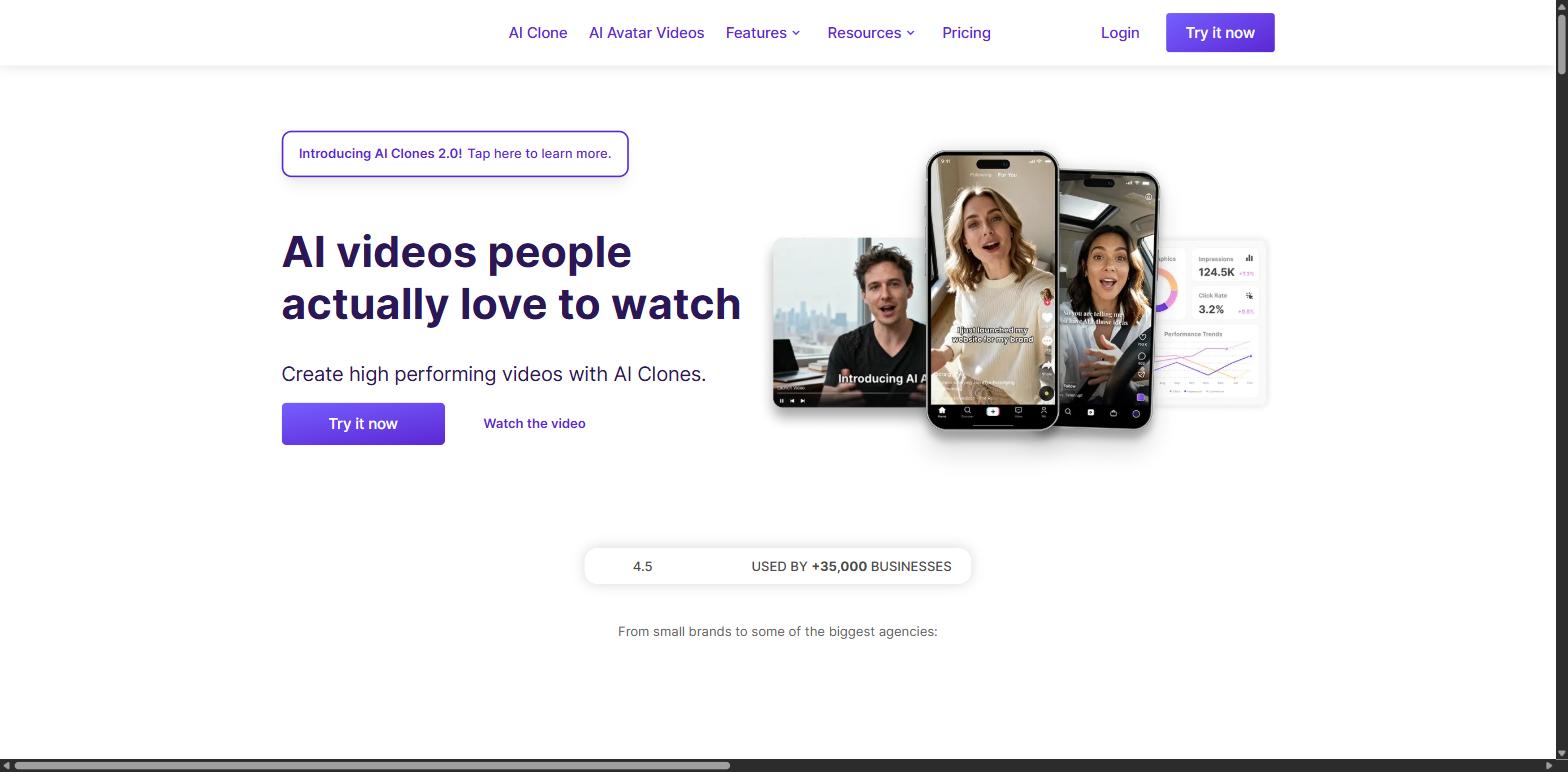Click Try it now below the headline

[363, 424]
